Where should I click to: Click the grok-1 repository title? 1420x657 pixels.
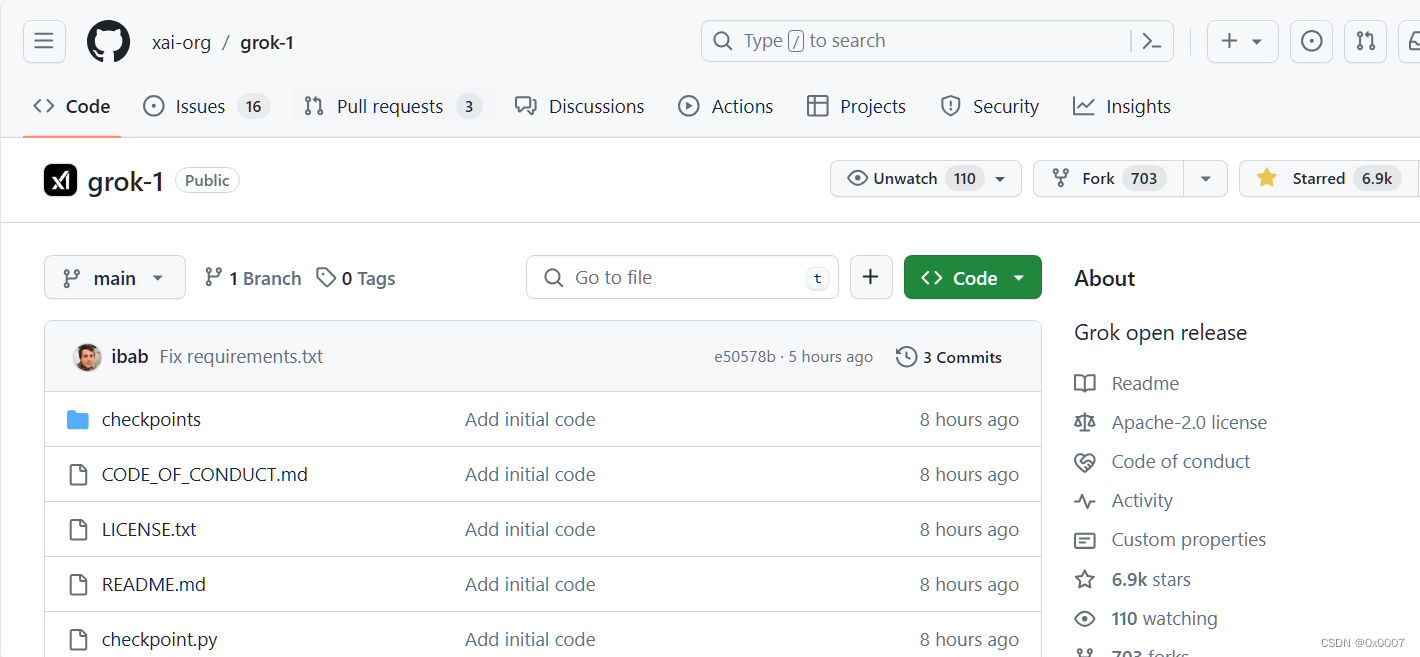tap(125, 181)
